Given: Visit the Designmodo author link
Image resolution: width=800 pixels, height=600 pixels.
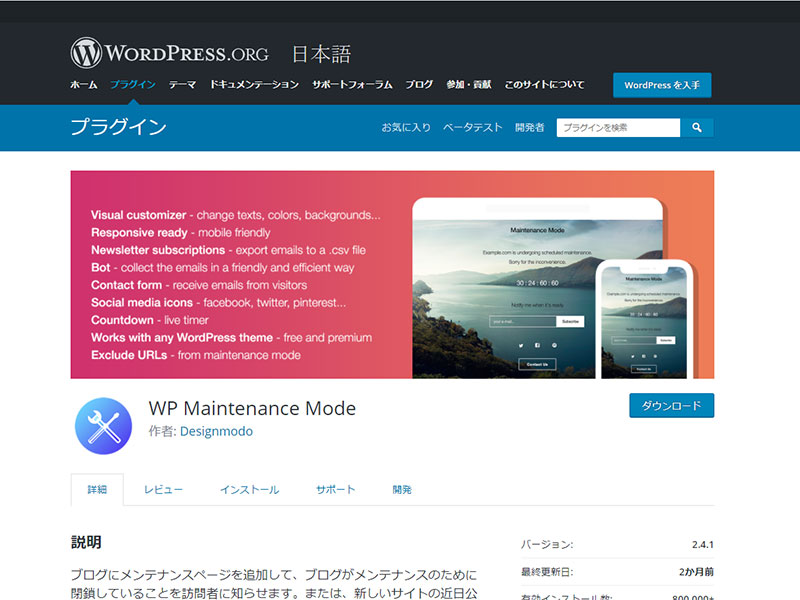Looking at the screenshot, I should (x=216, y=432).
